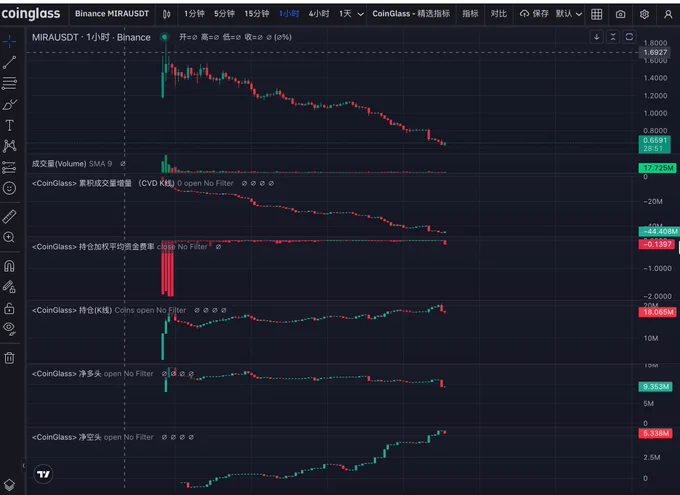Screen dimensions: 680x495
Task: Click the MIRAUSDT · 1小时 · Binance legend title
Action: coord(91,37)
